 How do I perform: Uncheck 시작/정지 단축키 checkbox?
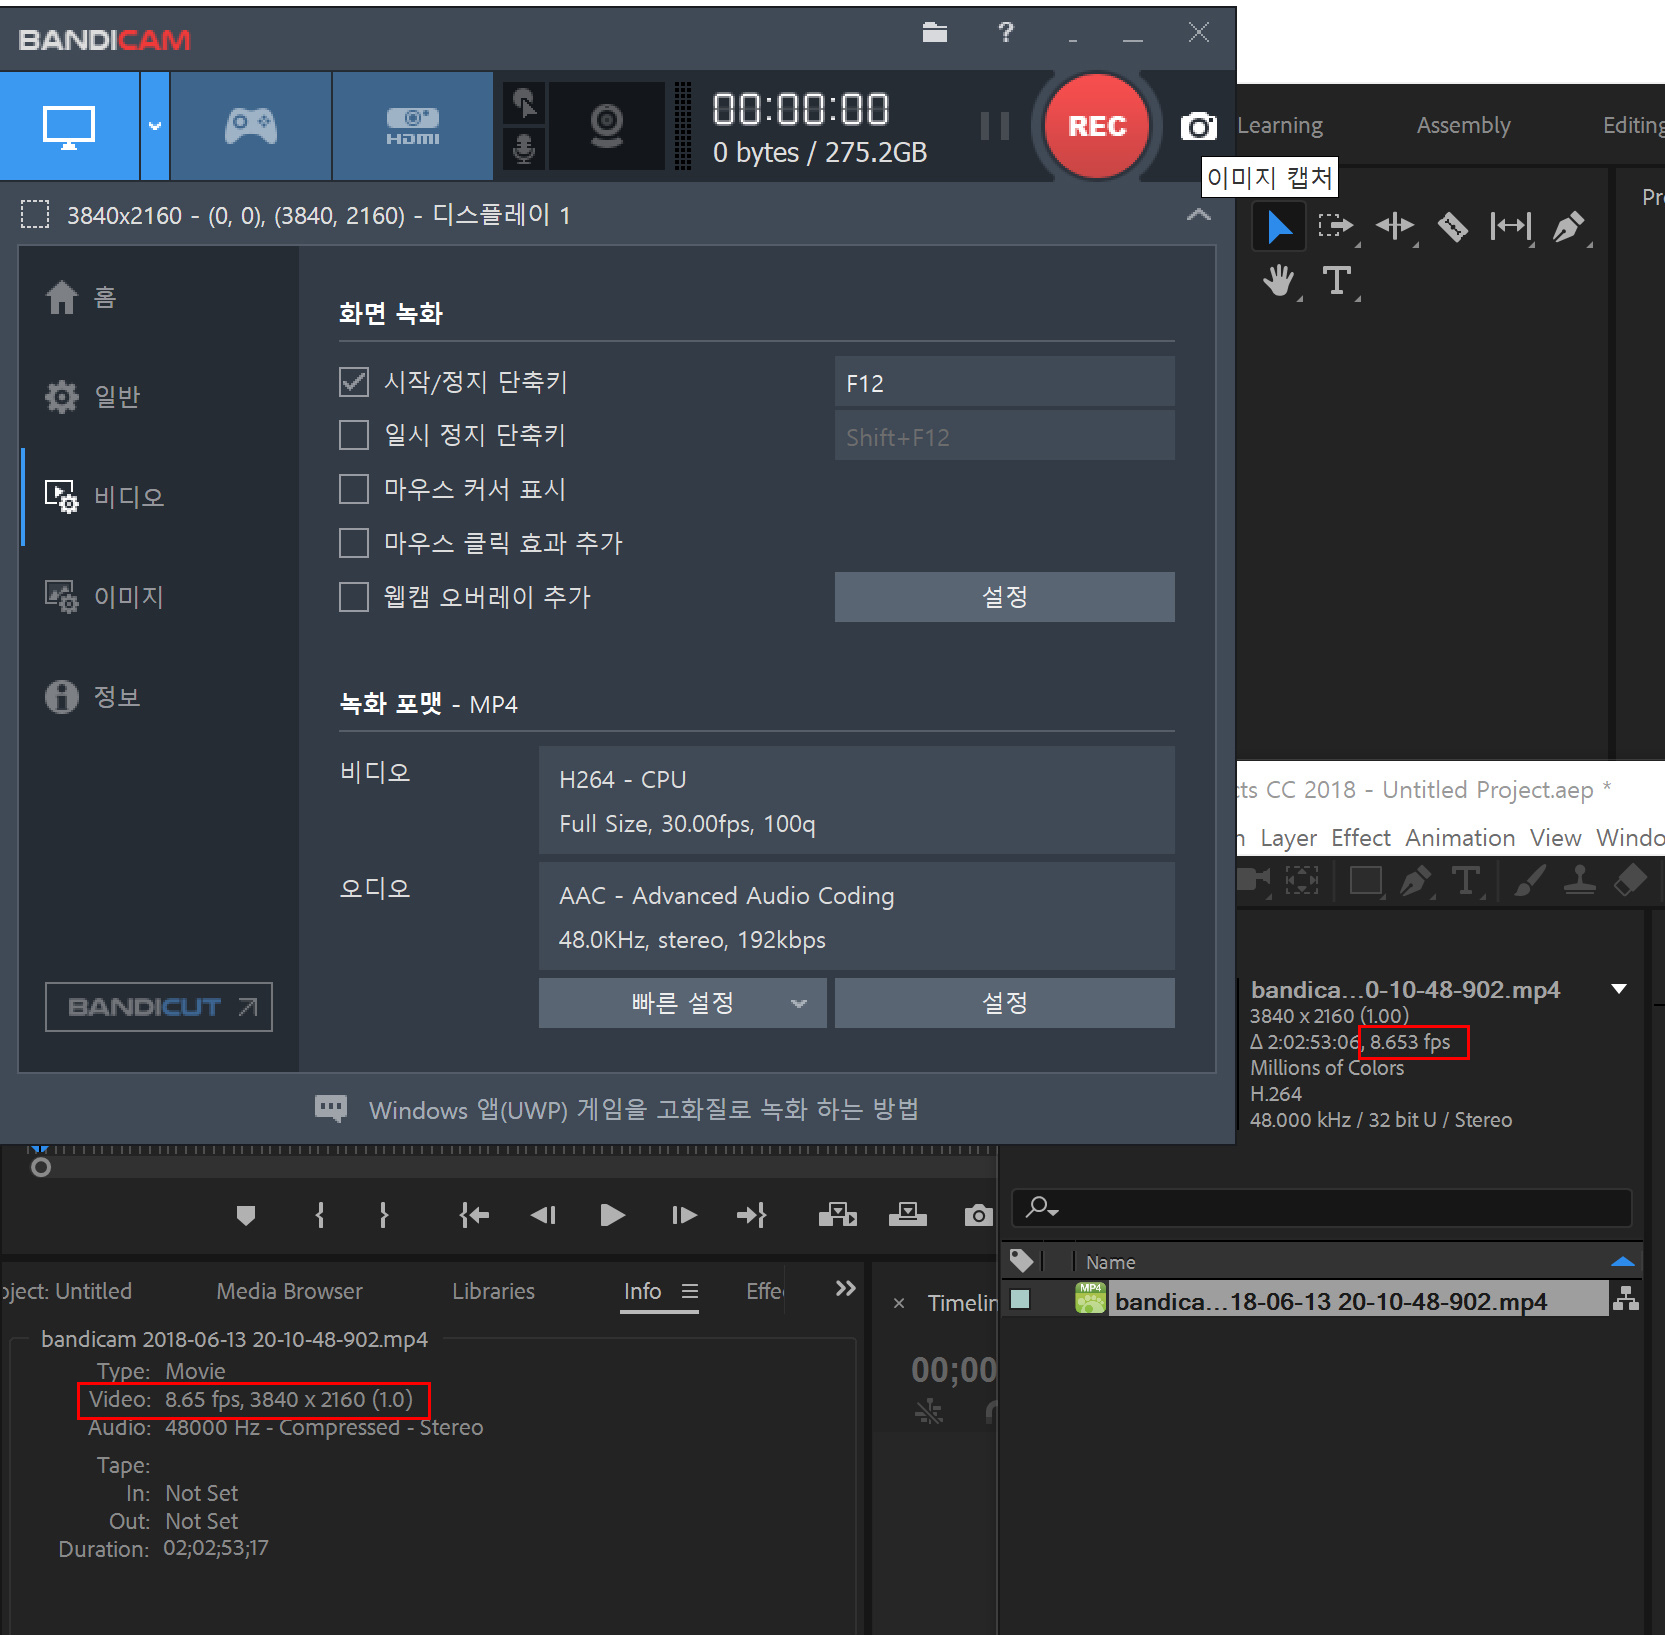point(354,382)
